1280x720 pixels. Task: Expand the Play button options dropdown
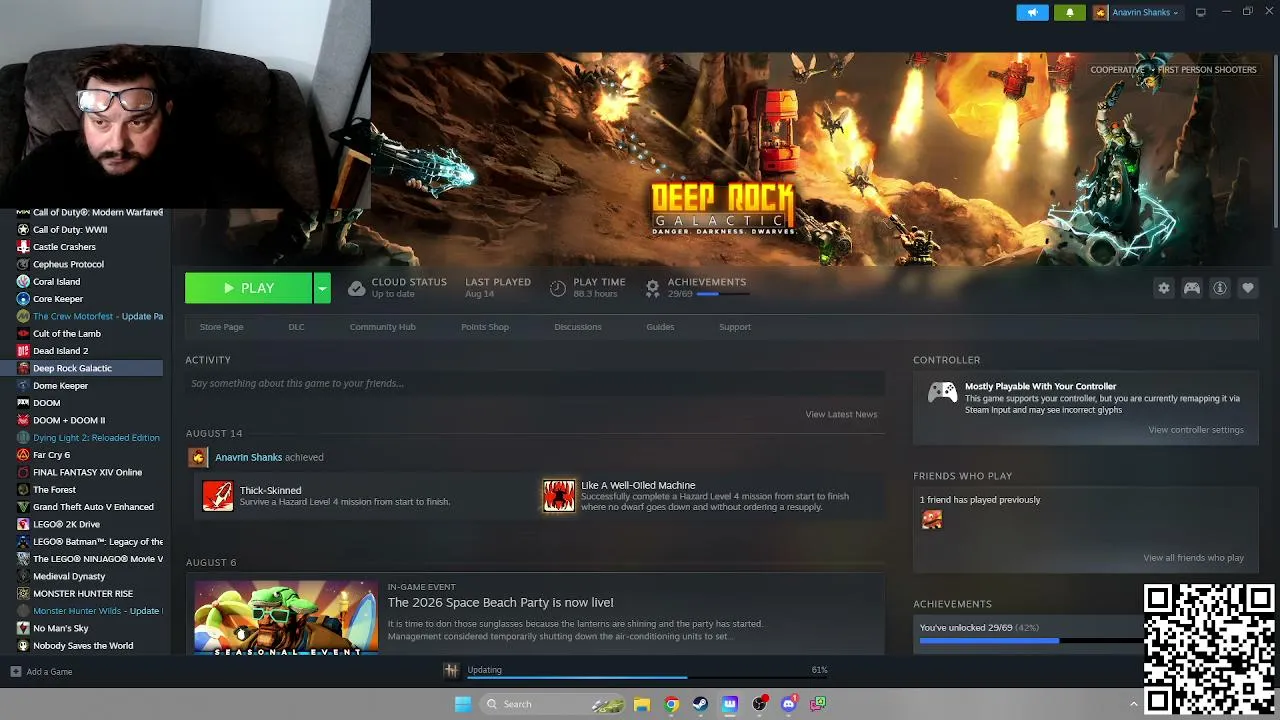click(322, 288)
